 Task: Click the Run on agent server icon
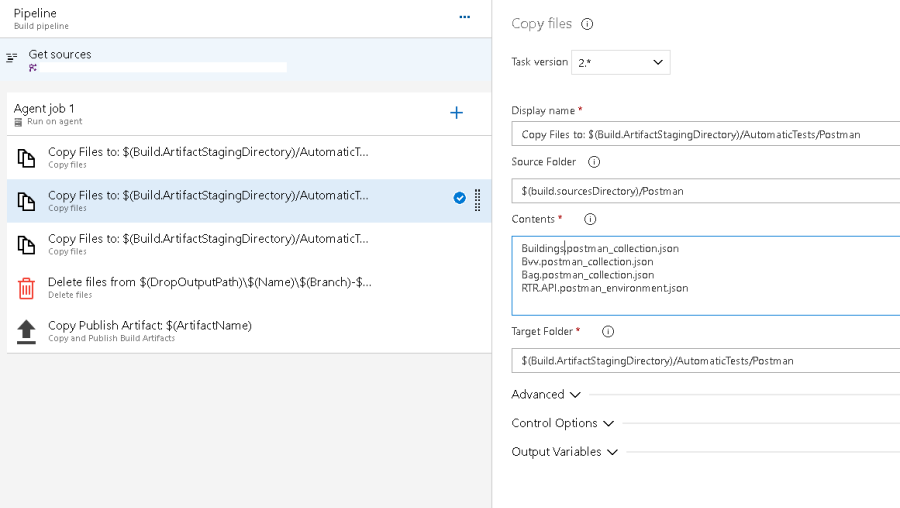point(18,122)
